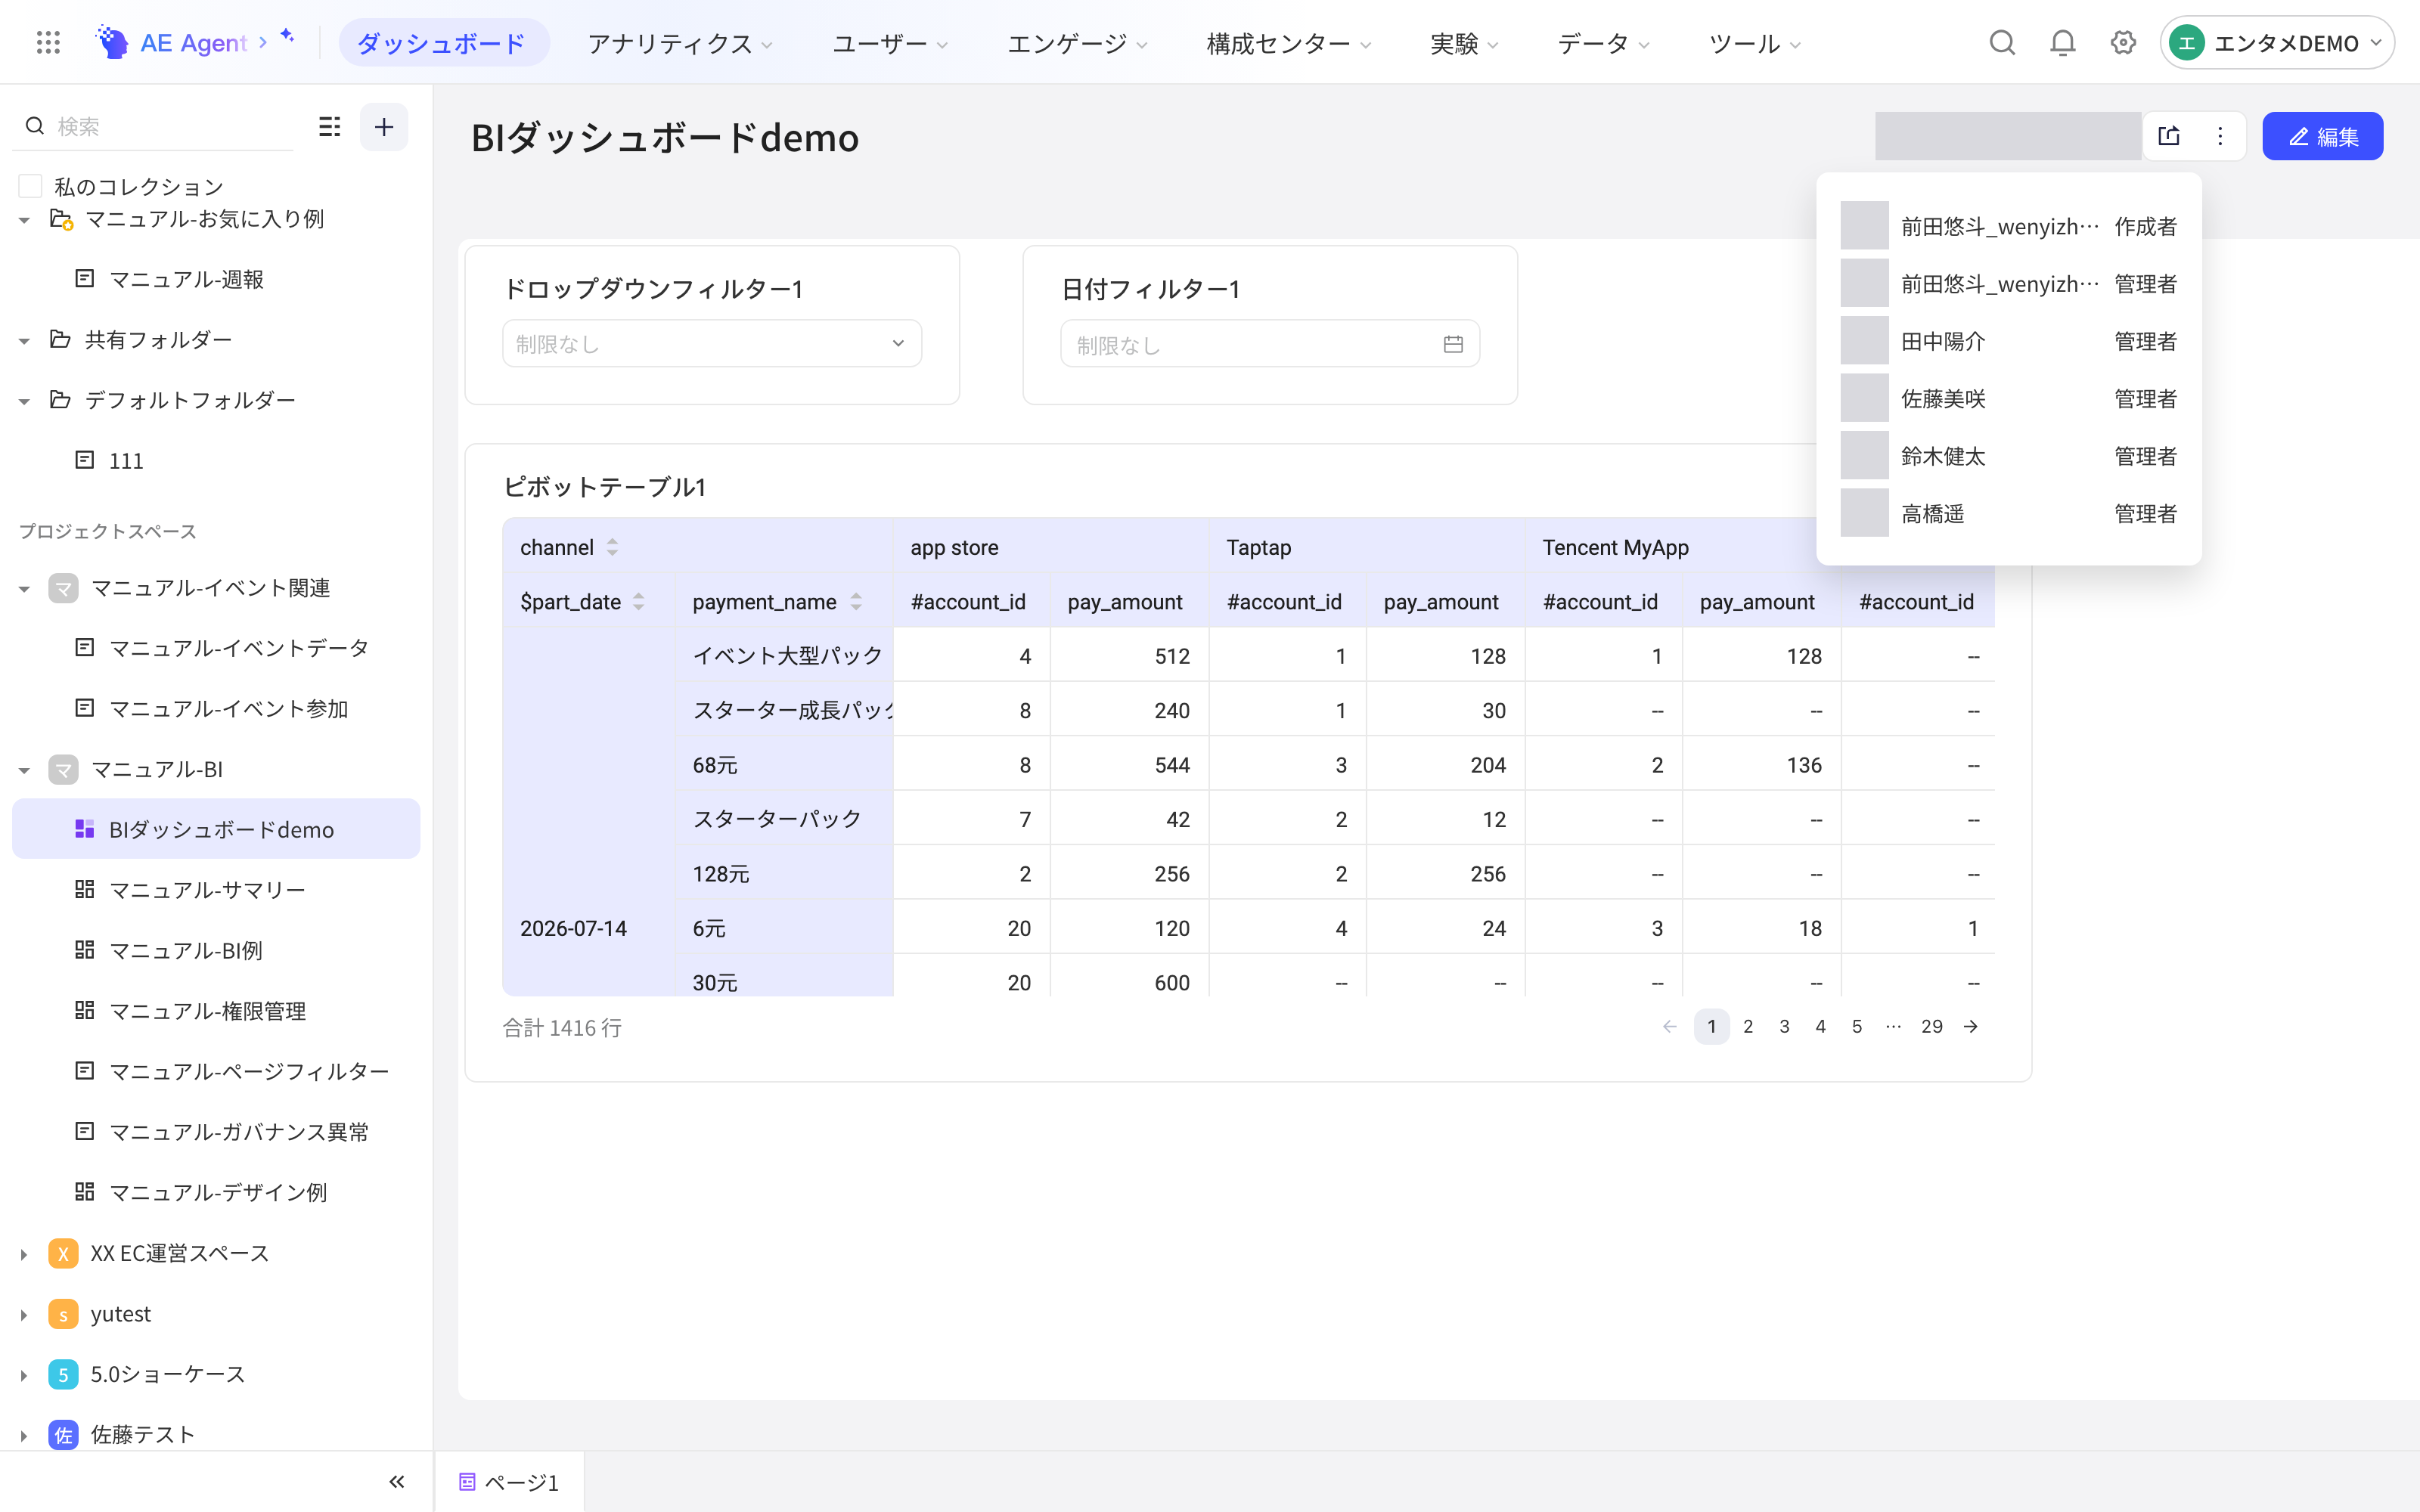Collapse the 共有フォルダー folder
The image size is (2420, 1512).
coord(24,341)
